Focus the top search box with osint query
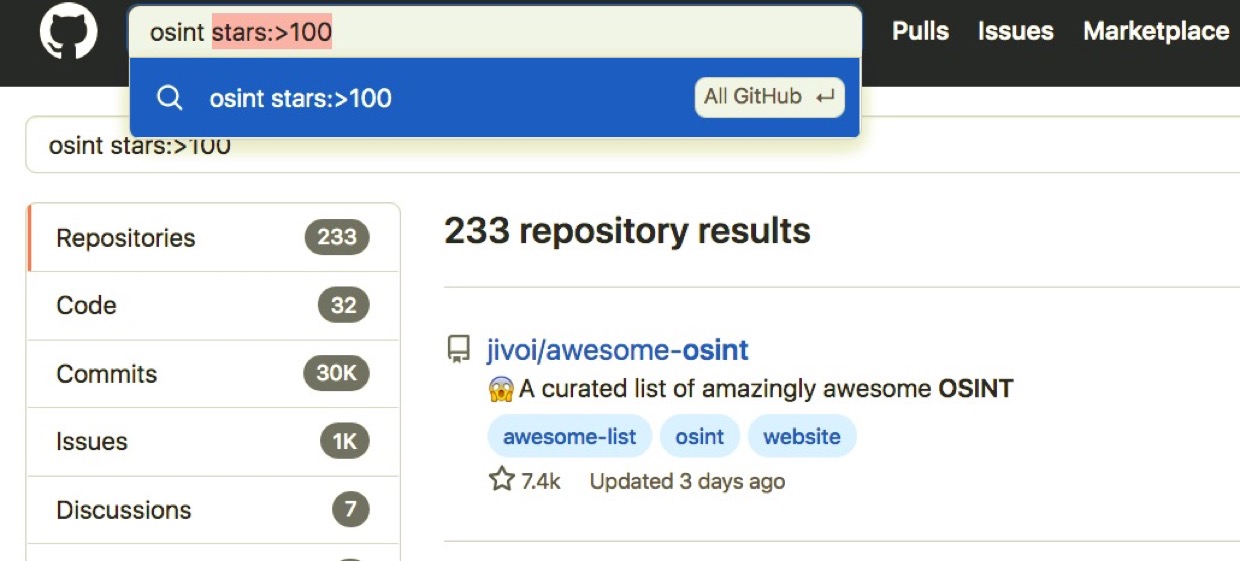Screen dimensions: 1240x561 pyautogui.click(x=495, y=32)
